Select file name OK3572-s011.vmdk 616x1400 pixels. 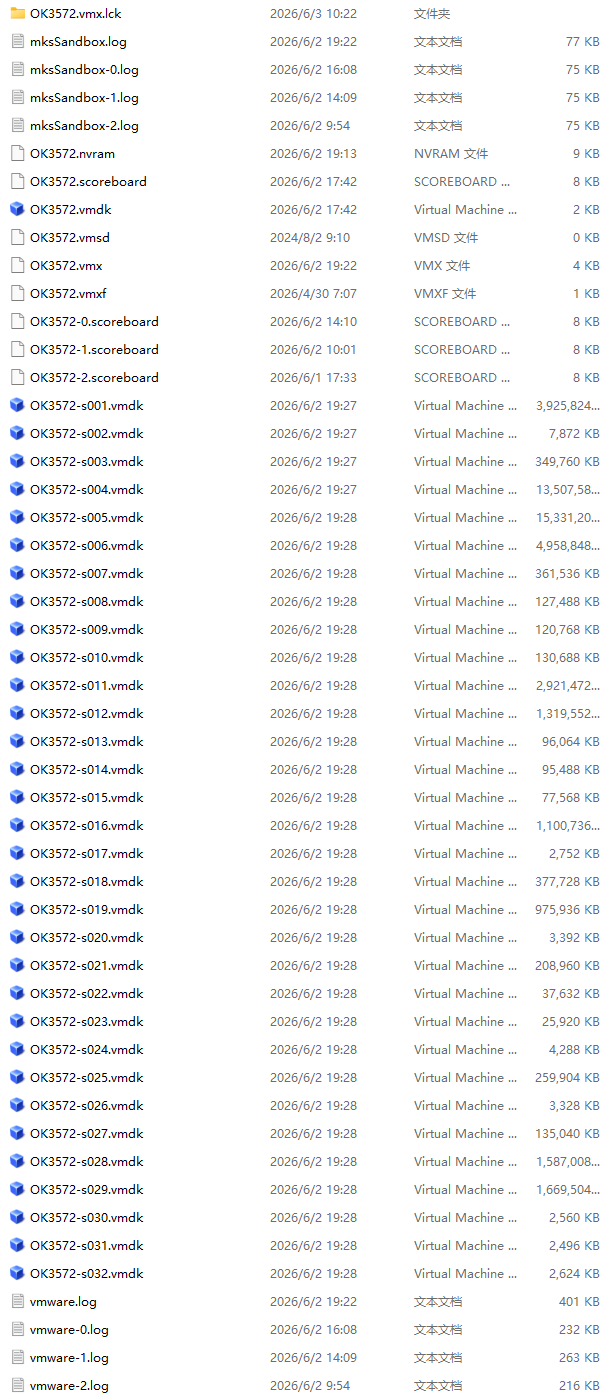87,686
